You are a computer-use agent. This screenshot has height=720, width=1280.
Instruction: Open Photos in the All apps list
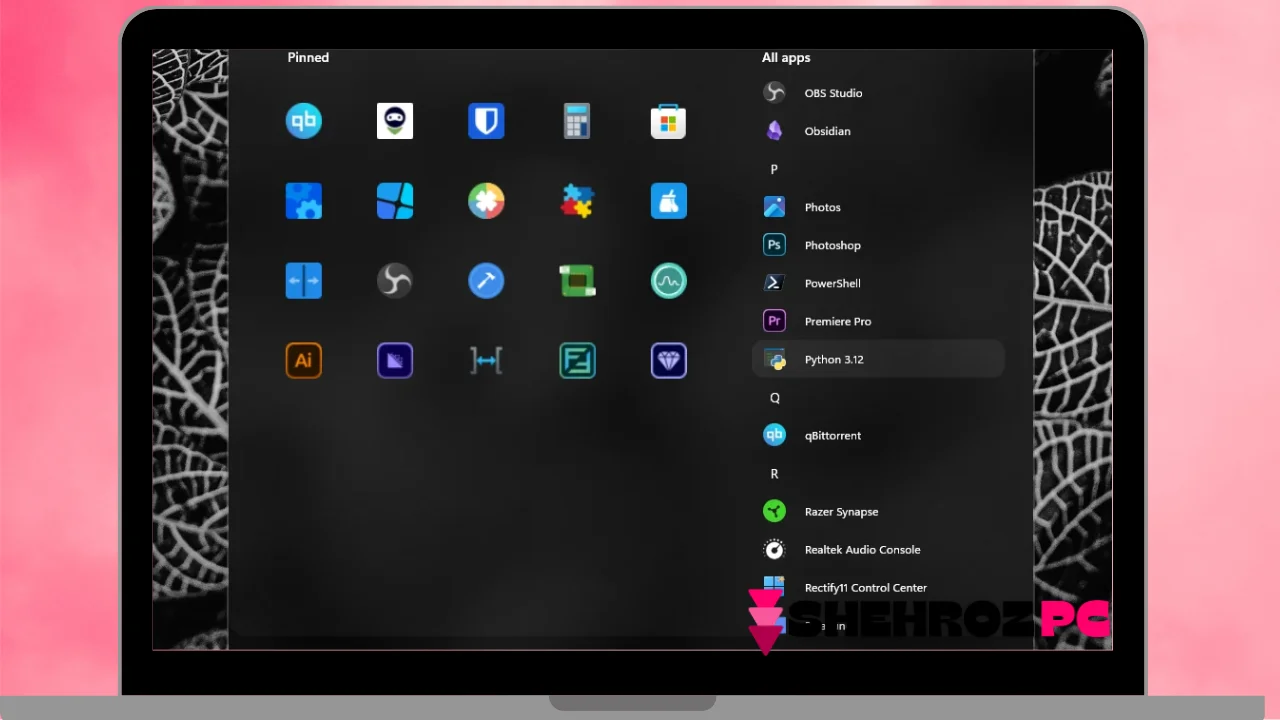coord(878,207)
